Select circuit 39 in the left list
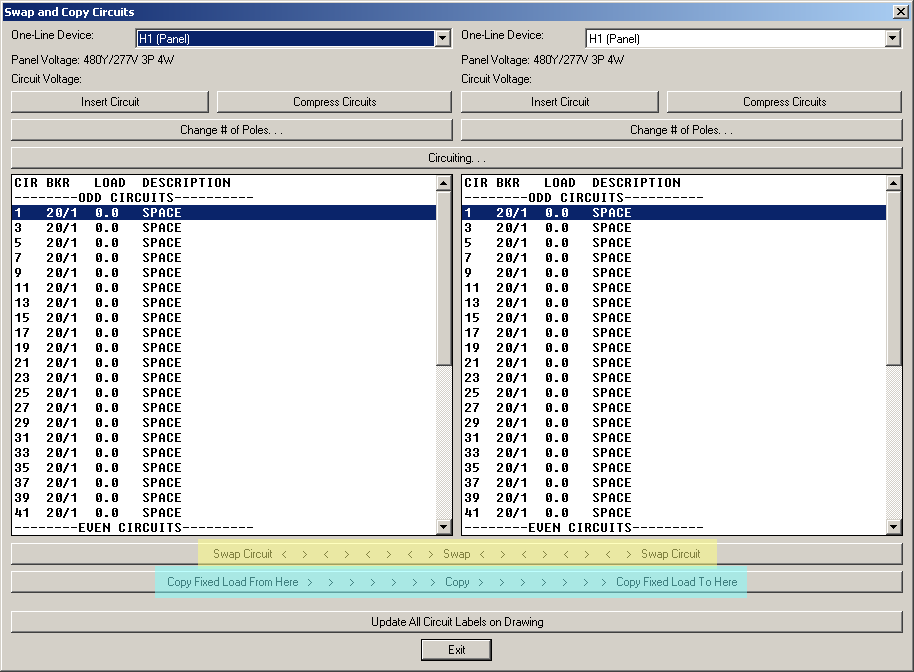This screenshot has height=672, width=914. coord(224,498)
